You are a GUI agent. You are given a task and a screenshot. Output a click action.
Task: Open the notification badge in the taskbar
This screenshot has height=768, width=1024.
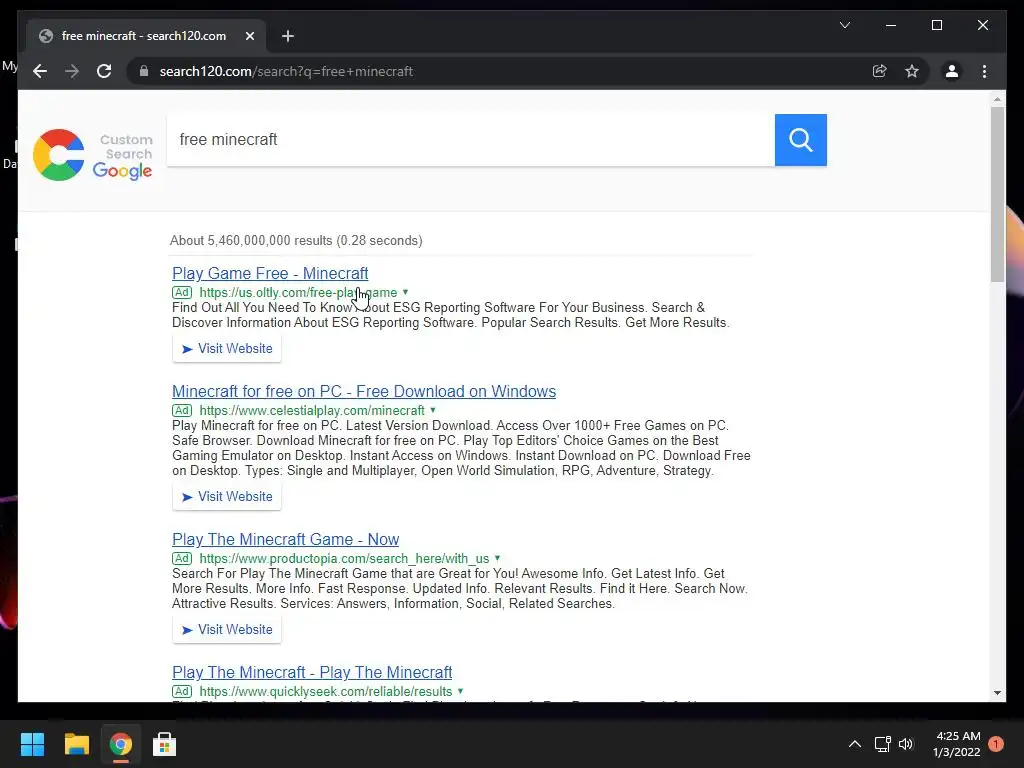pos(996,744)
